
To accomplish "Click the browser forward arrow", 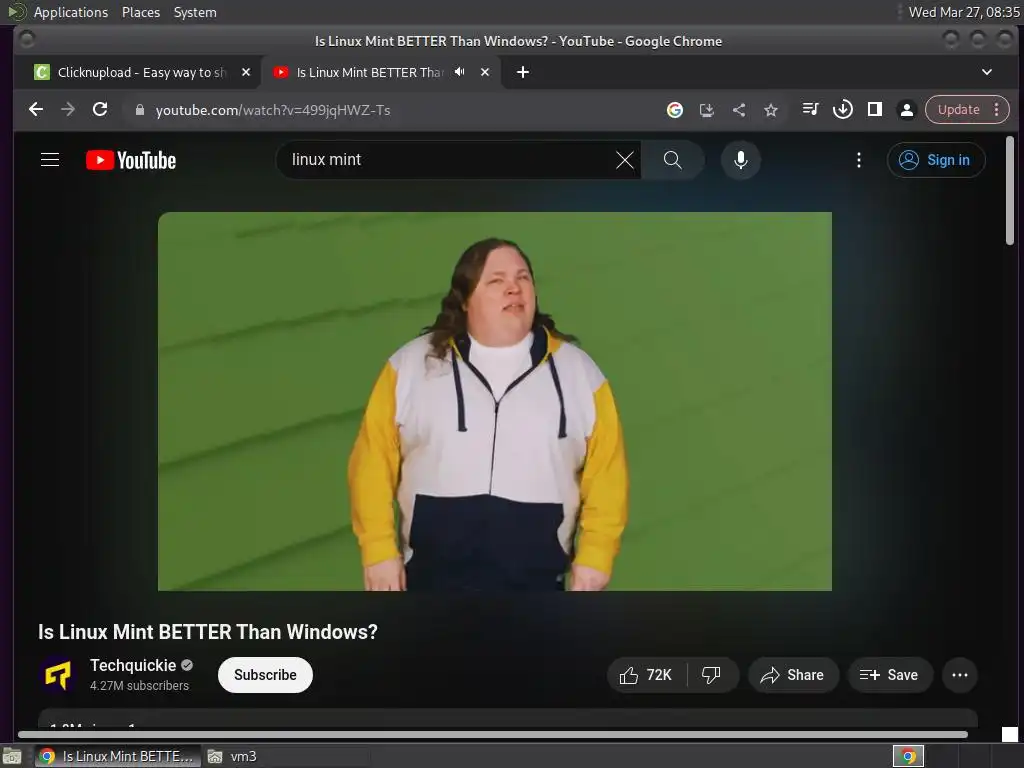I will (x=68, y=110).
